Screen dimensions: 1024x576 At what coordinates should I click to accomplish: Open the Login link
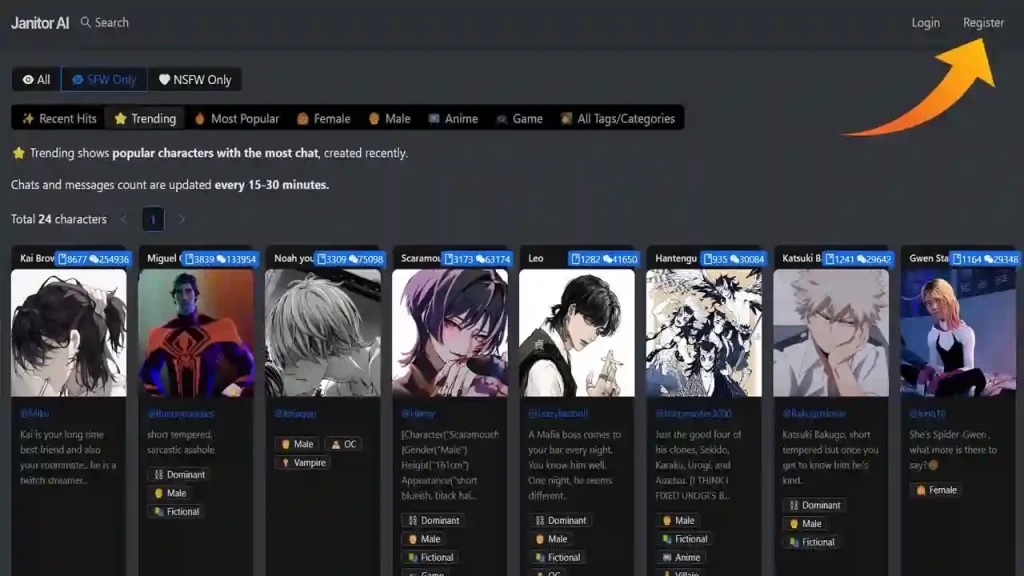pyautogui.click(x=925, y=23)
